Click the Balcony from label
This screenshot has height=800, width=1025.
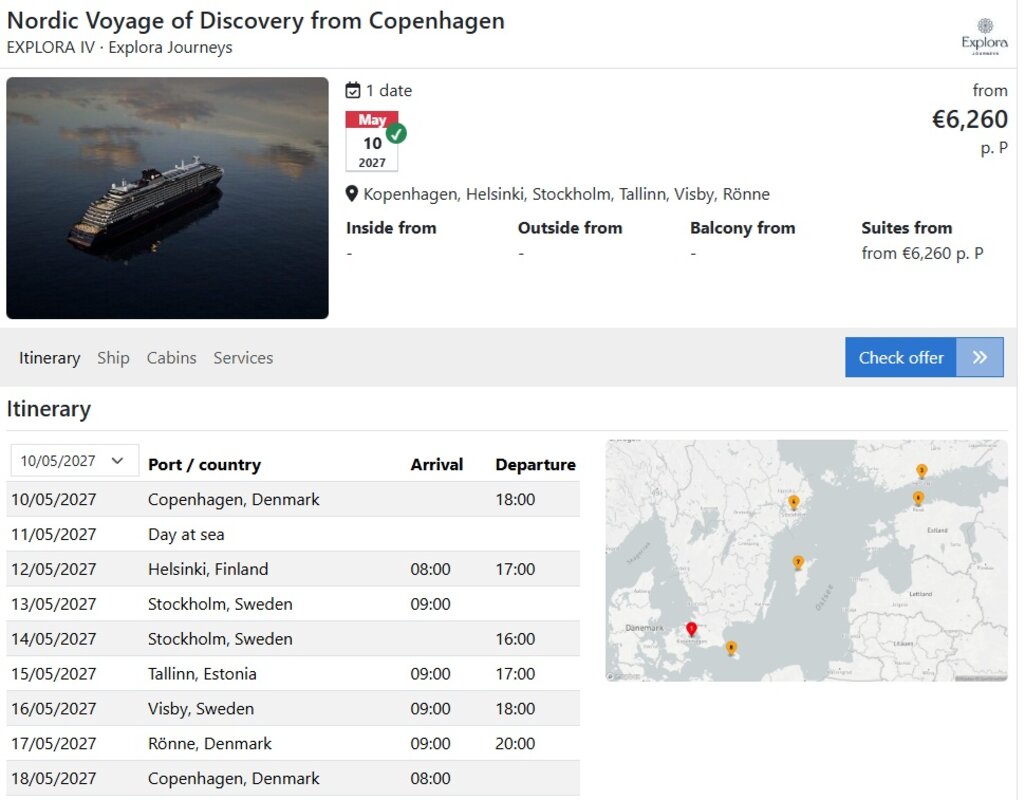[743, 227]
